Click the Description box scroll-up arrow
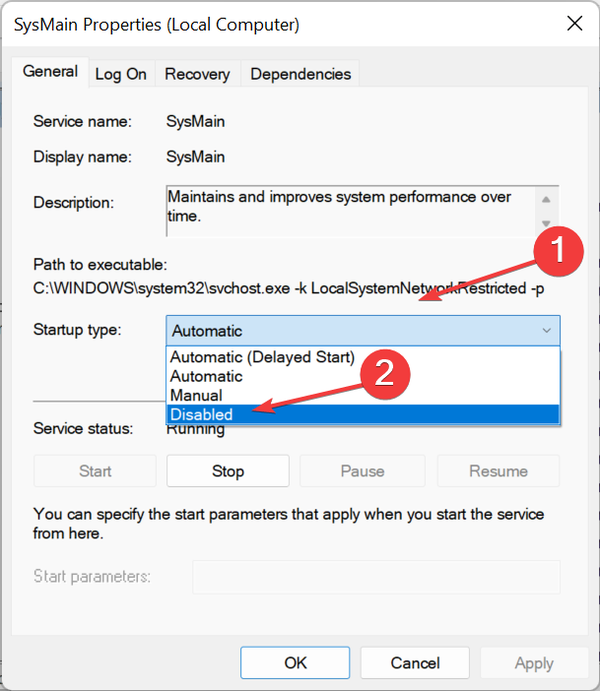This screenshot has height=691, width=600. [x=547, y=197]
